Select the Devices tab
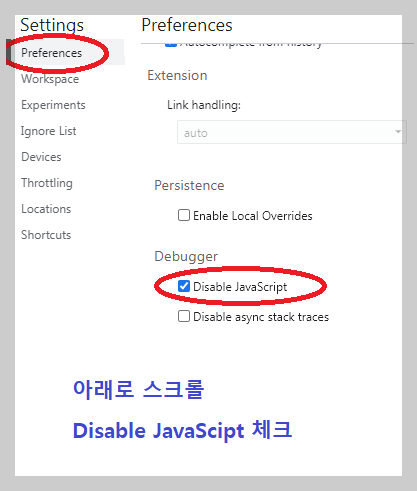The image size is (417, 491). click(41, 157)
